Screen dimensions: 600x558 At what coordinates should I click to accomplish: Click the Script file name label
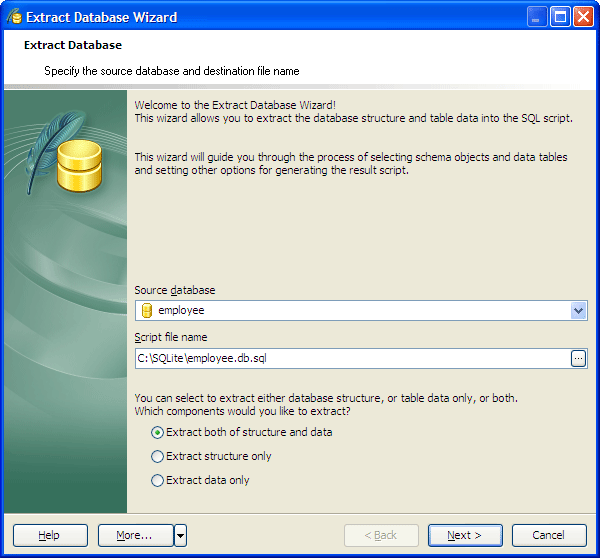pos(171,337)
